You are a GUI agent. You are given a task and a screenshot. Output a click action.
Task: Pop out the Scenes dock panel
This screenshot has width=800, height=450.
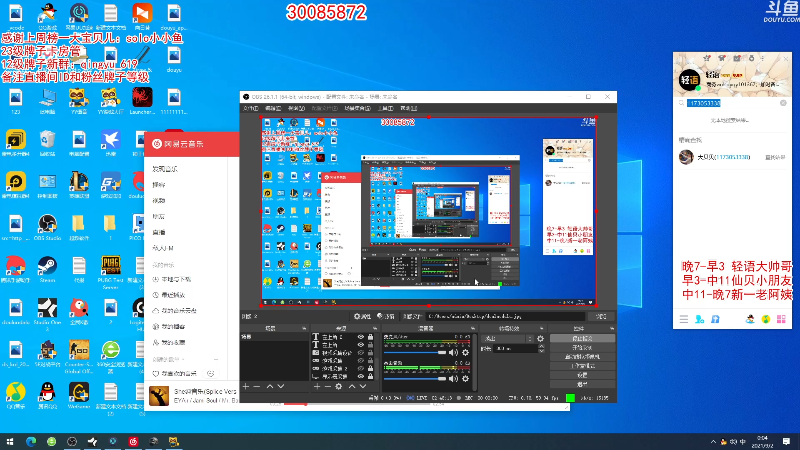[304, 329]
